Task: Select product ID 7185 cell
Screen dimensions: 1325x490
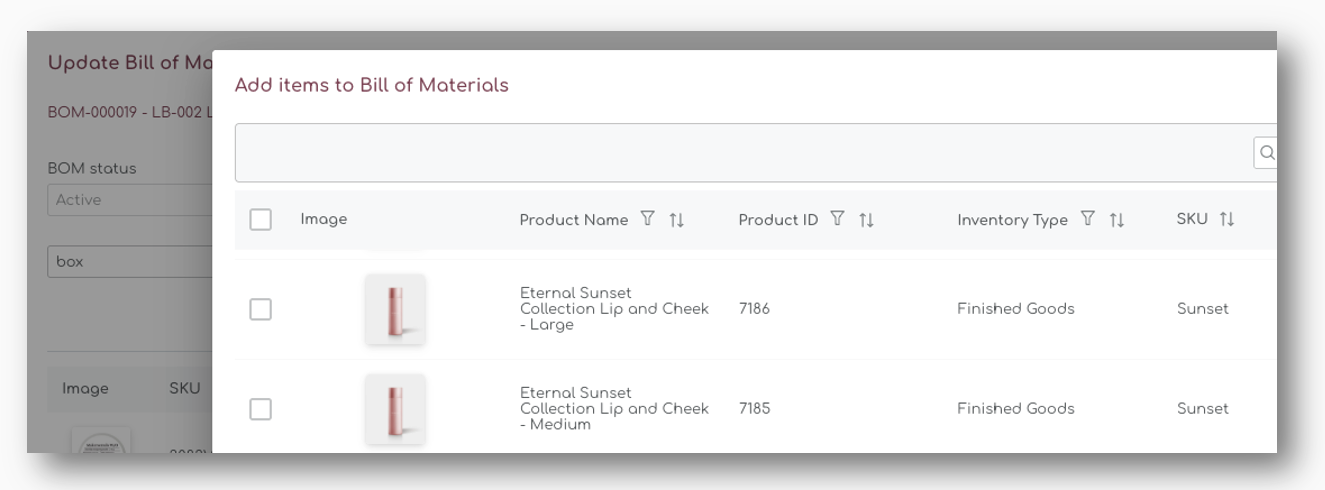Action: (x=754, y=409)
